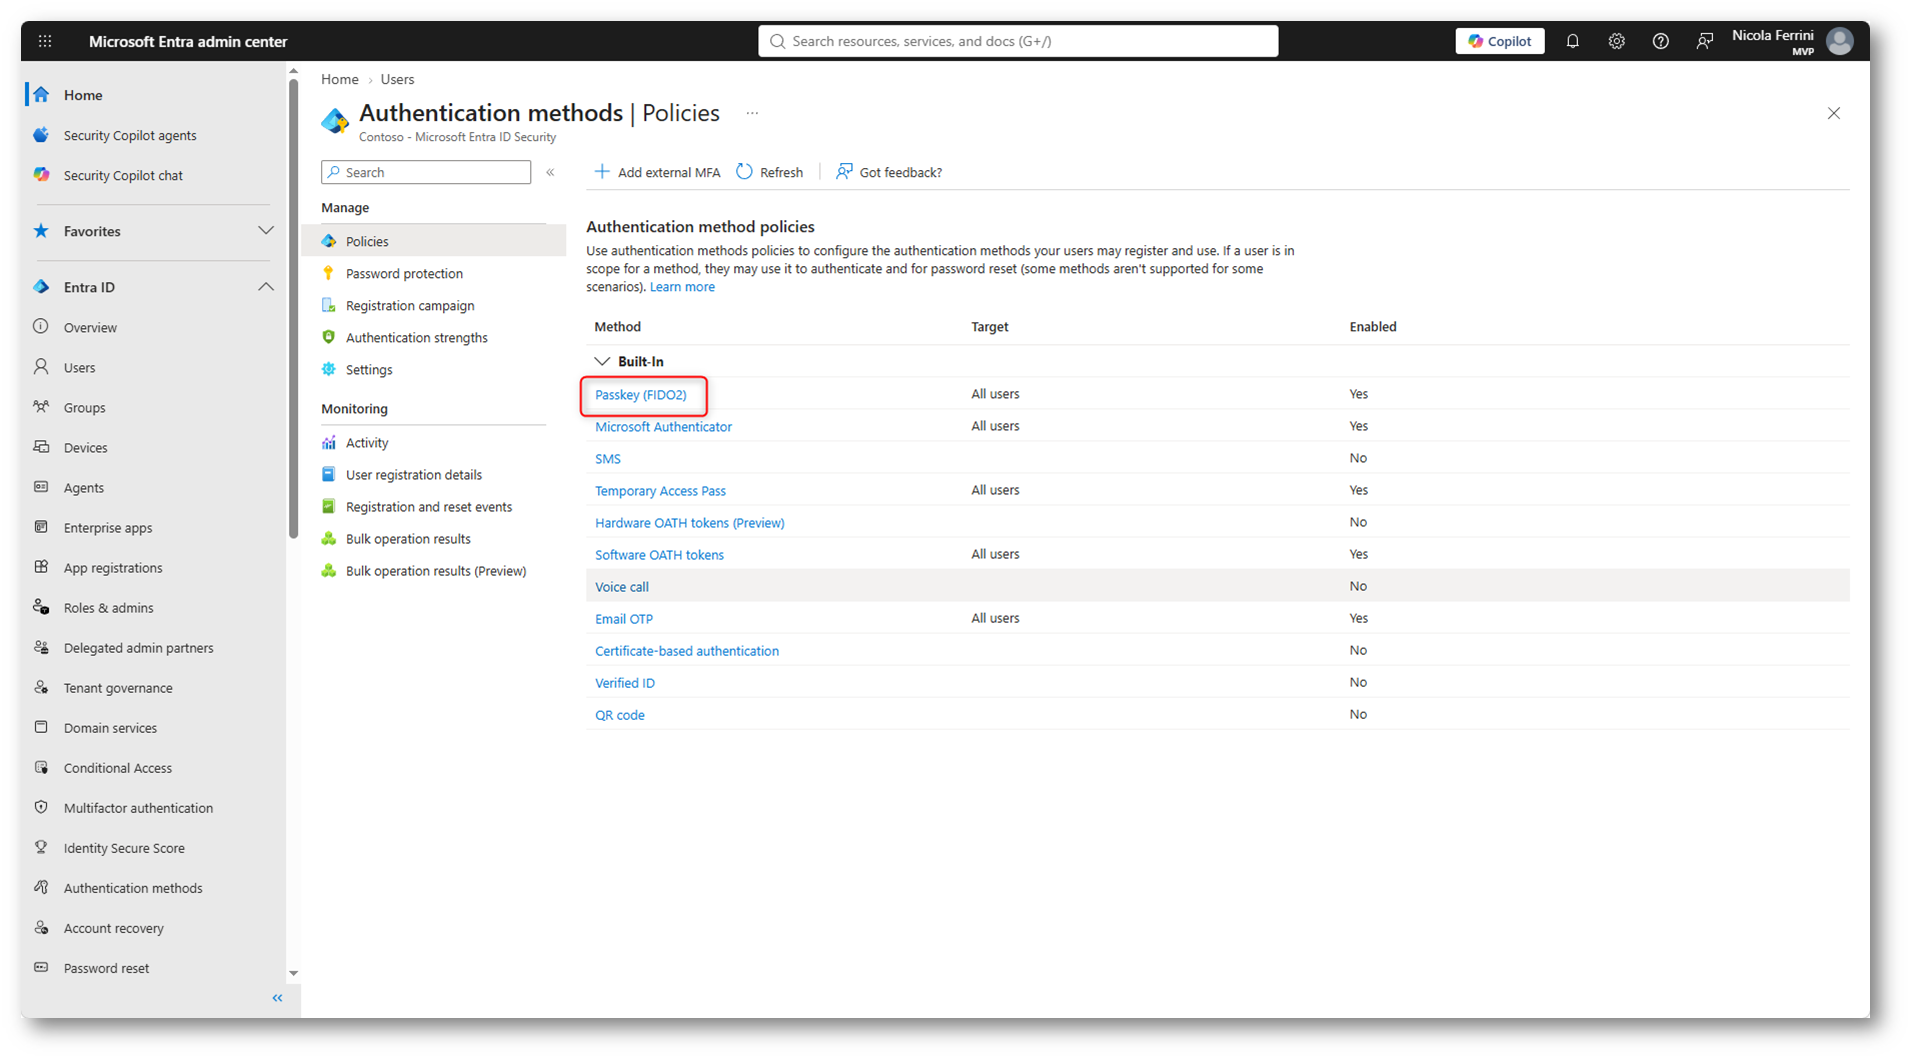1912x1060 pixels.
Task: Open Activity under Monitoring
Action: point(367,443)
